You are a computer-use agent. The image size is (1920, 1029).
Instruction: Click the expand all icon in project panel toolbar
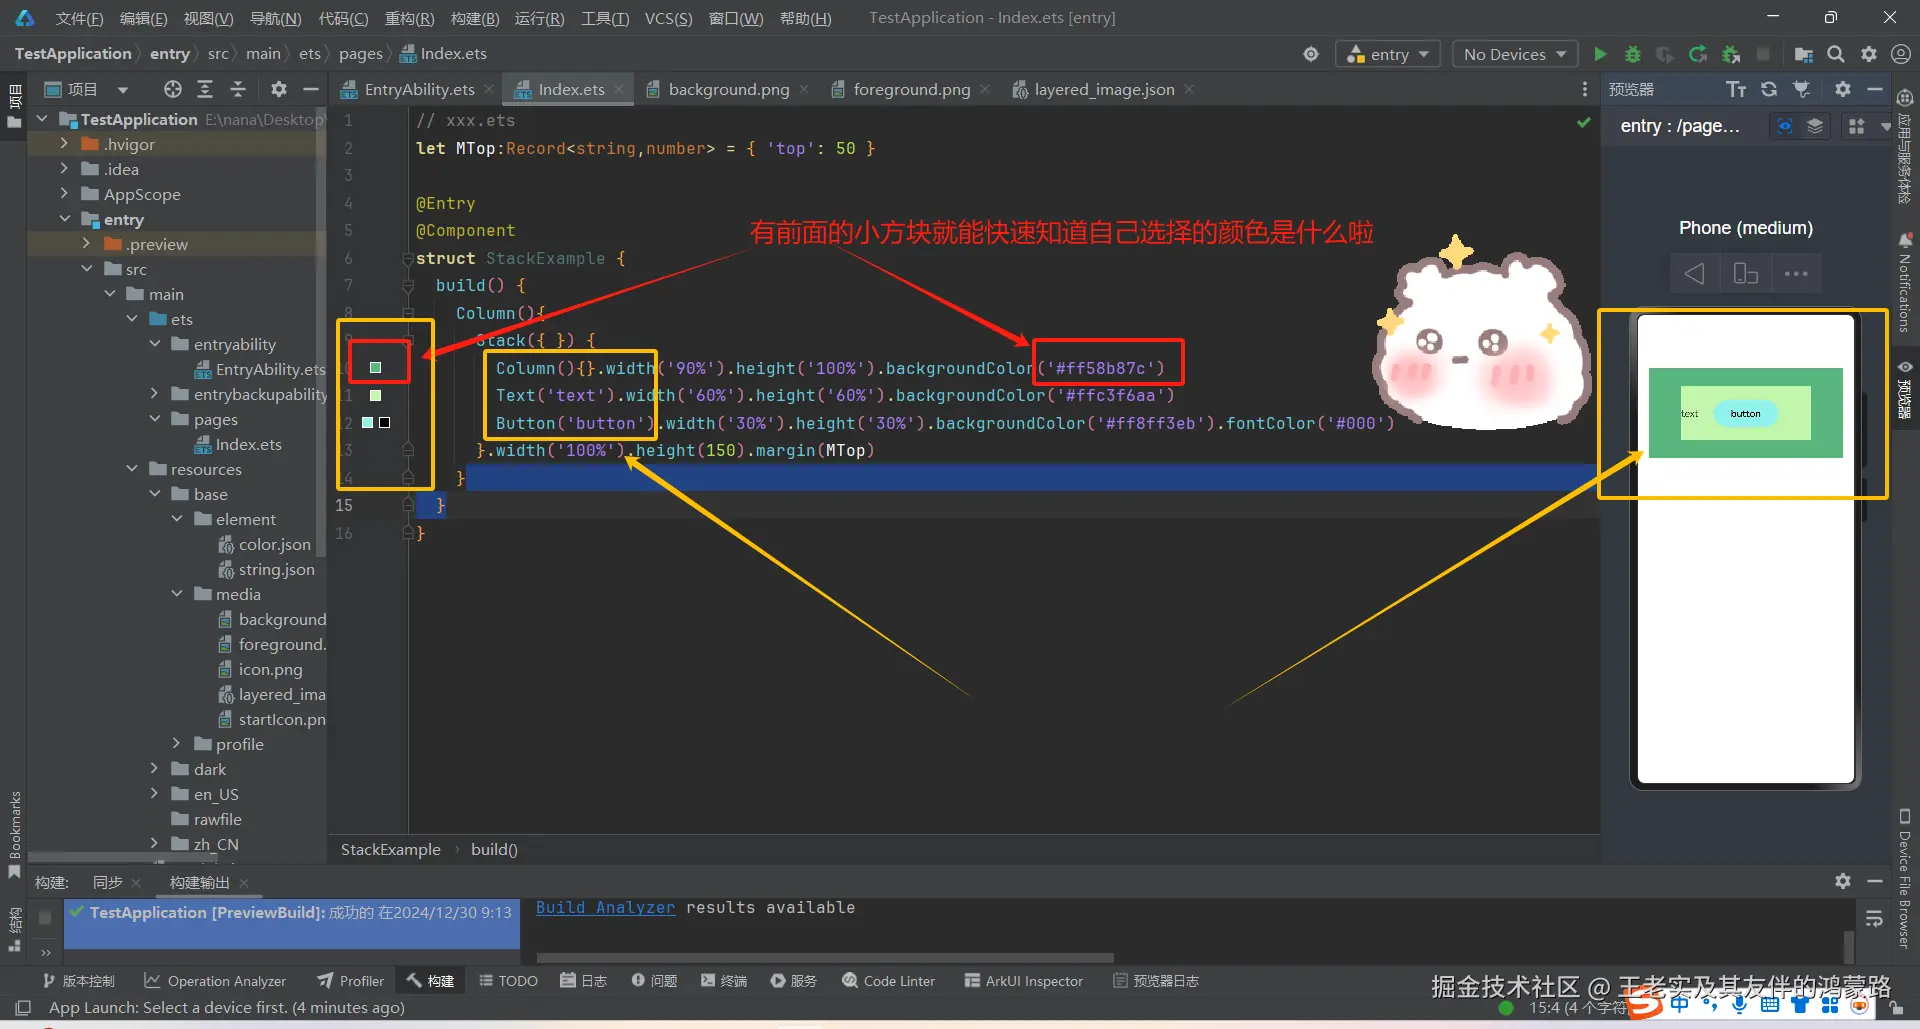point(205,89)
